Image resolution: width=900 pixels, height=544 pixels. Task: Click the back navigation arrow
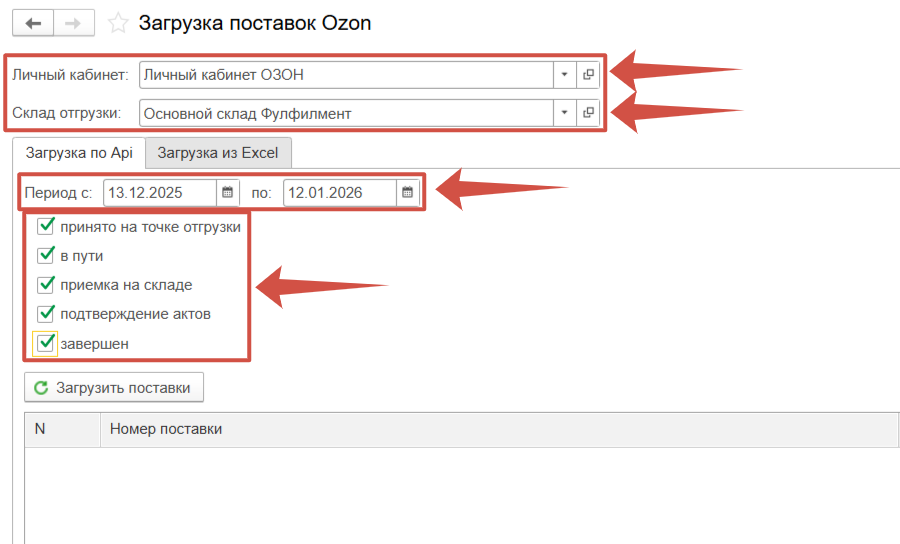click(x=32, y=23)
